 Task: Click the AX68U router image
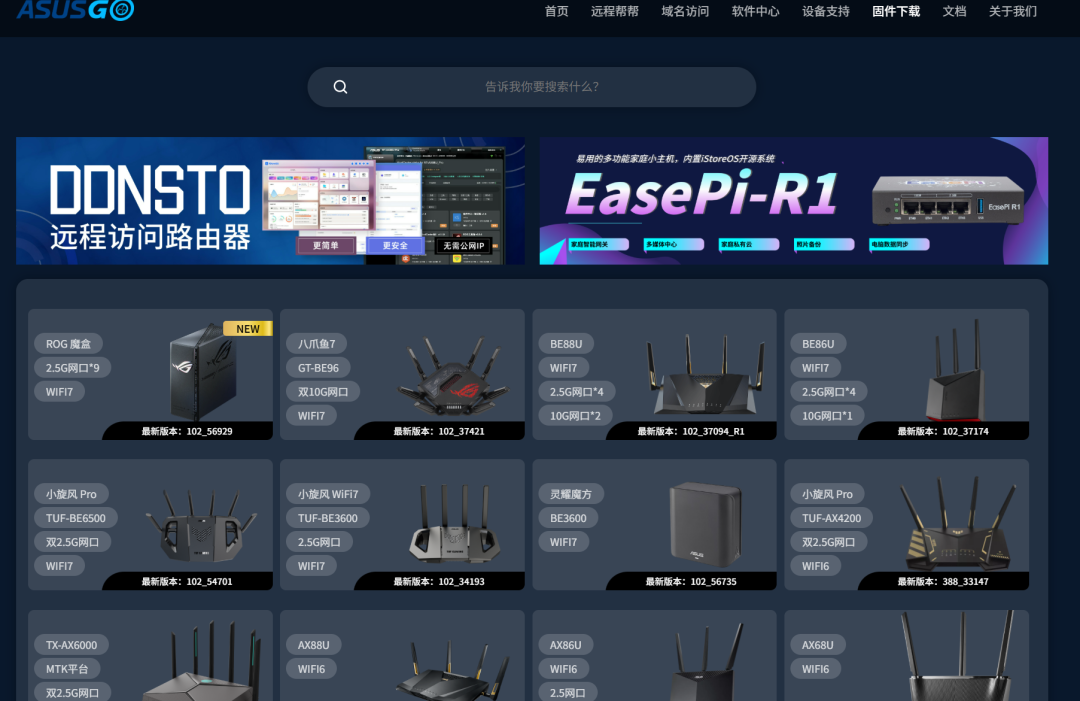(959, 656)
